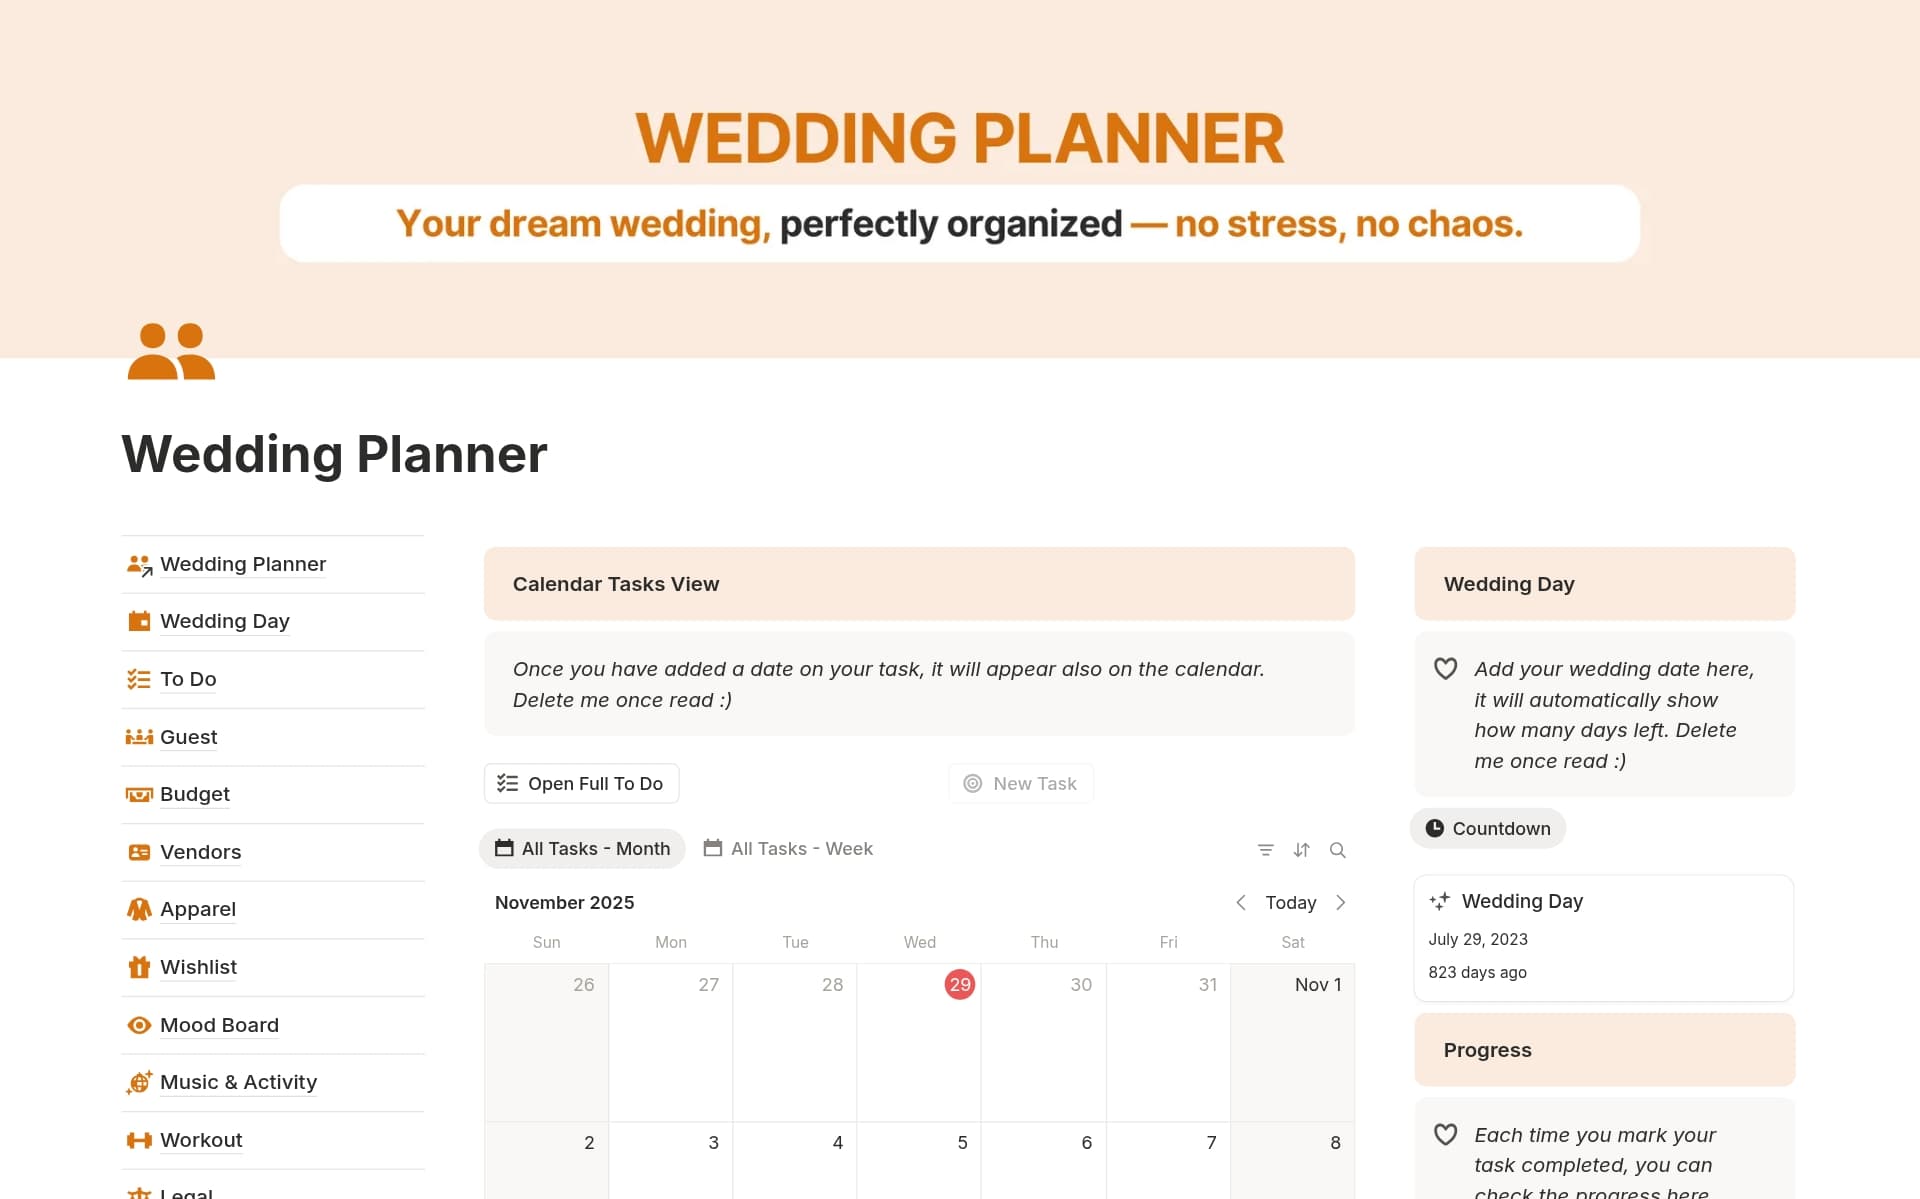The image size is (1920, 1199).
Task: Click the sort arrows icon
Action: [x=1301, y=850]
